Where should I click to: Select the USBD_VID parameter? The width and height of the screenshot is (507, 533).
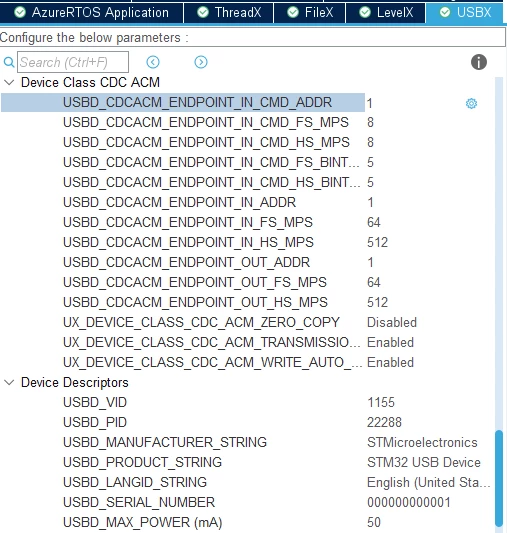click(95, 403)
